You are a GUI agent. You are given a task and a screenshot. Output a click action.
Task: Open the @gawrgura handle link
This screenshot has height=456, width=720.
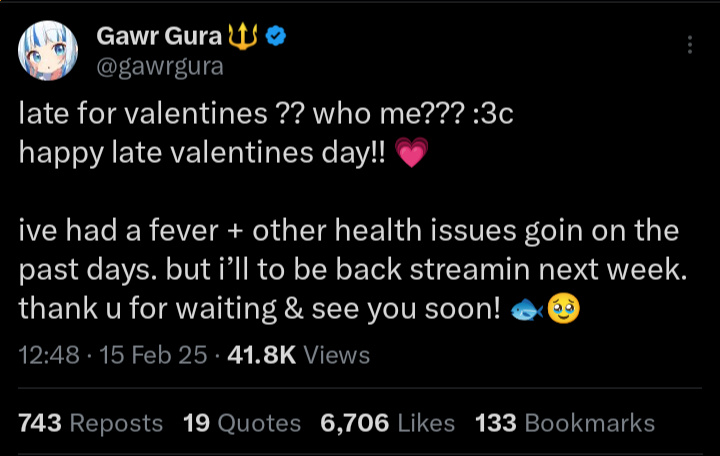click(159, 67)
